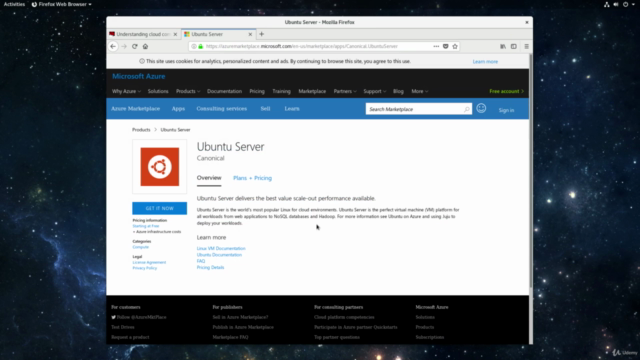Screen dimensions: 640x360
Task: Click the cookie notice info icon
Action: [142, 61]
